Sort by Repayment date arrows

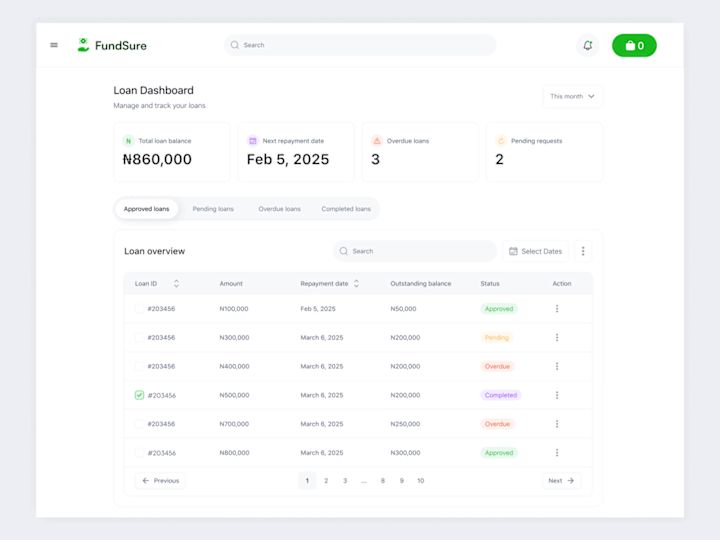(x=356, y=284)
